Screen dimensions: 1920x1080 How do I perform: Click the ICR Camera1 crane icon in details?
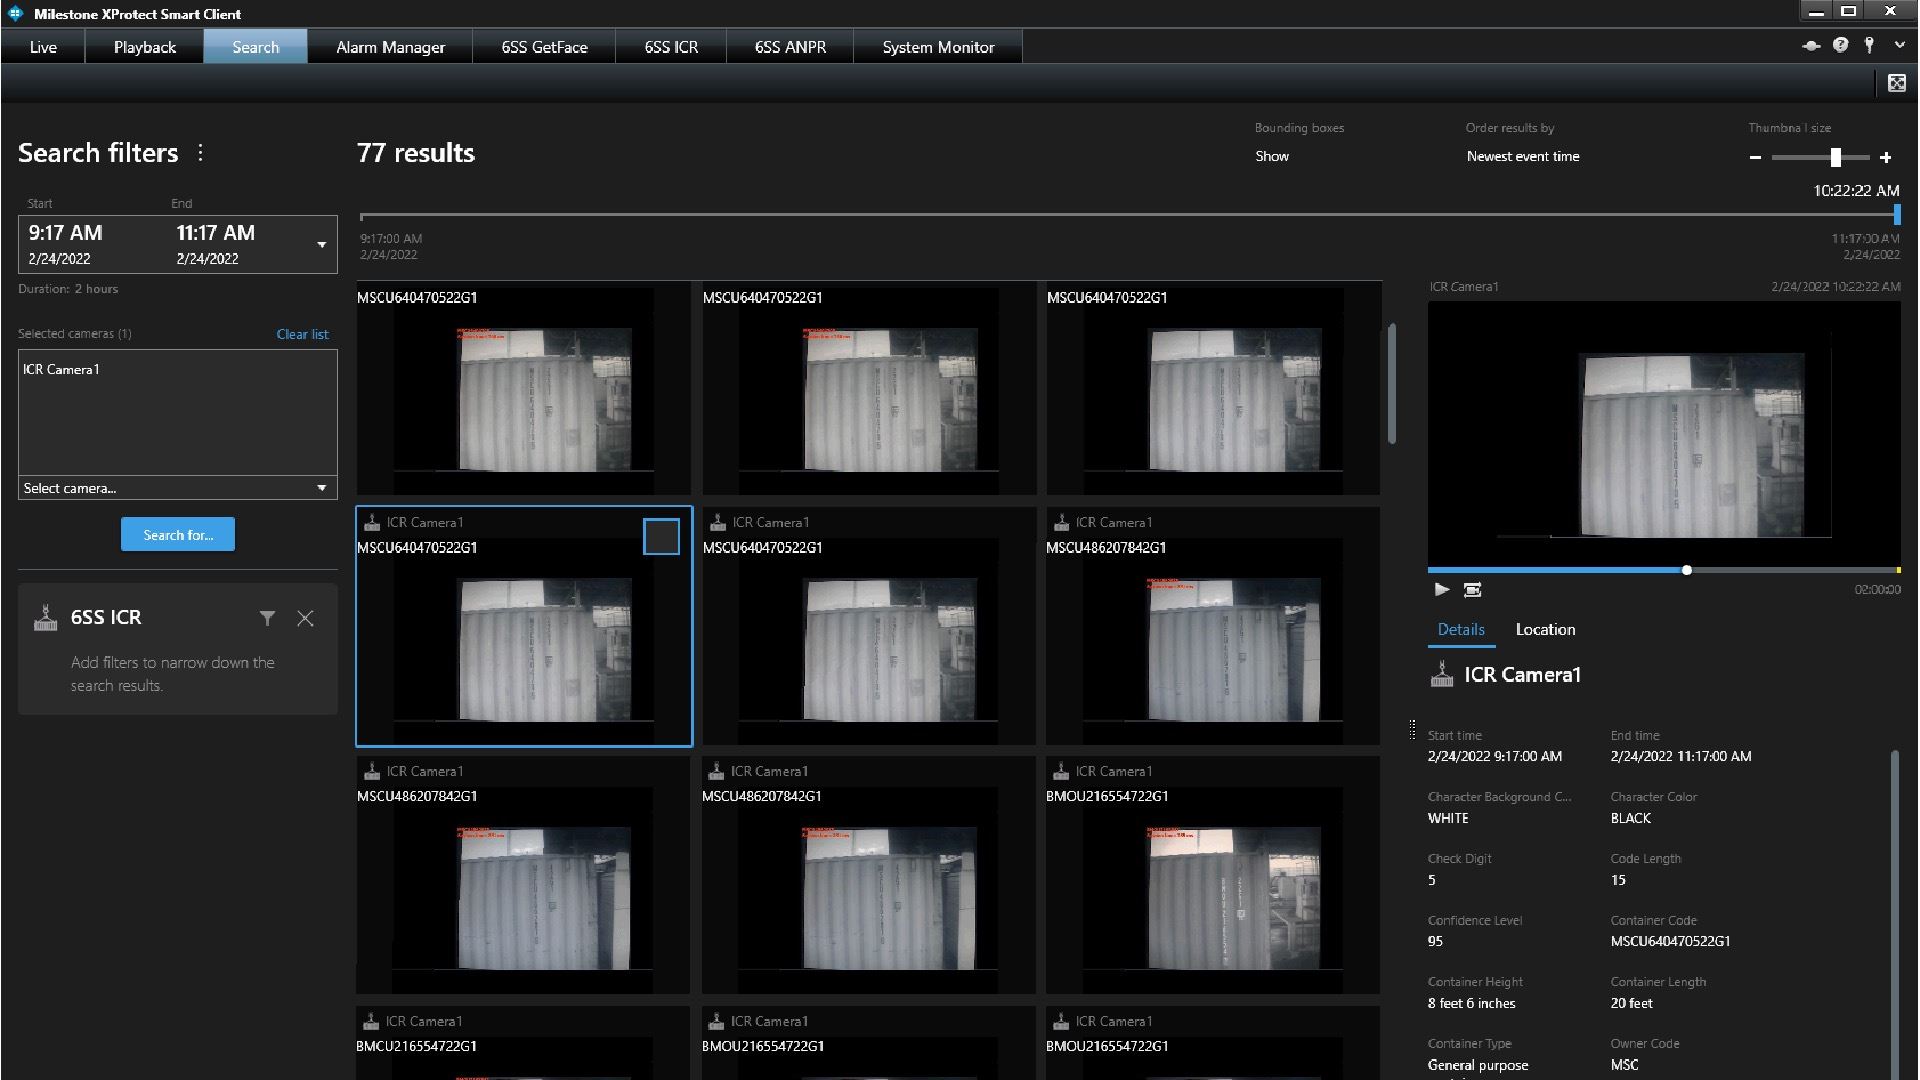click(x=1441, y=674)
